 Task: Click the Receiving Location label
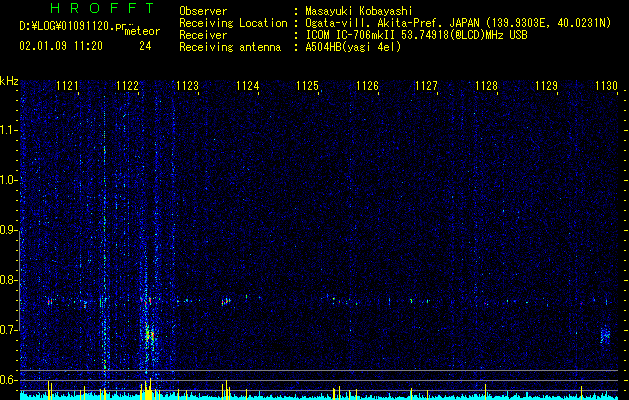[x=233, y=23]
